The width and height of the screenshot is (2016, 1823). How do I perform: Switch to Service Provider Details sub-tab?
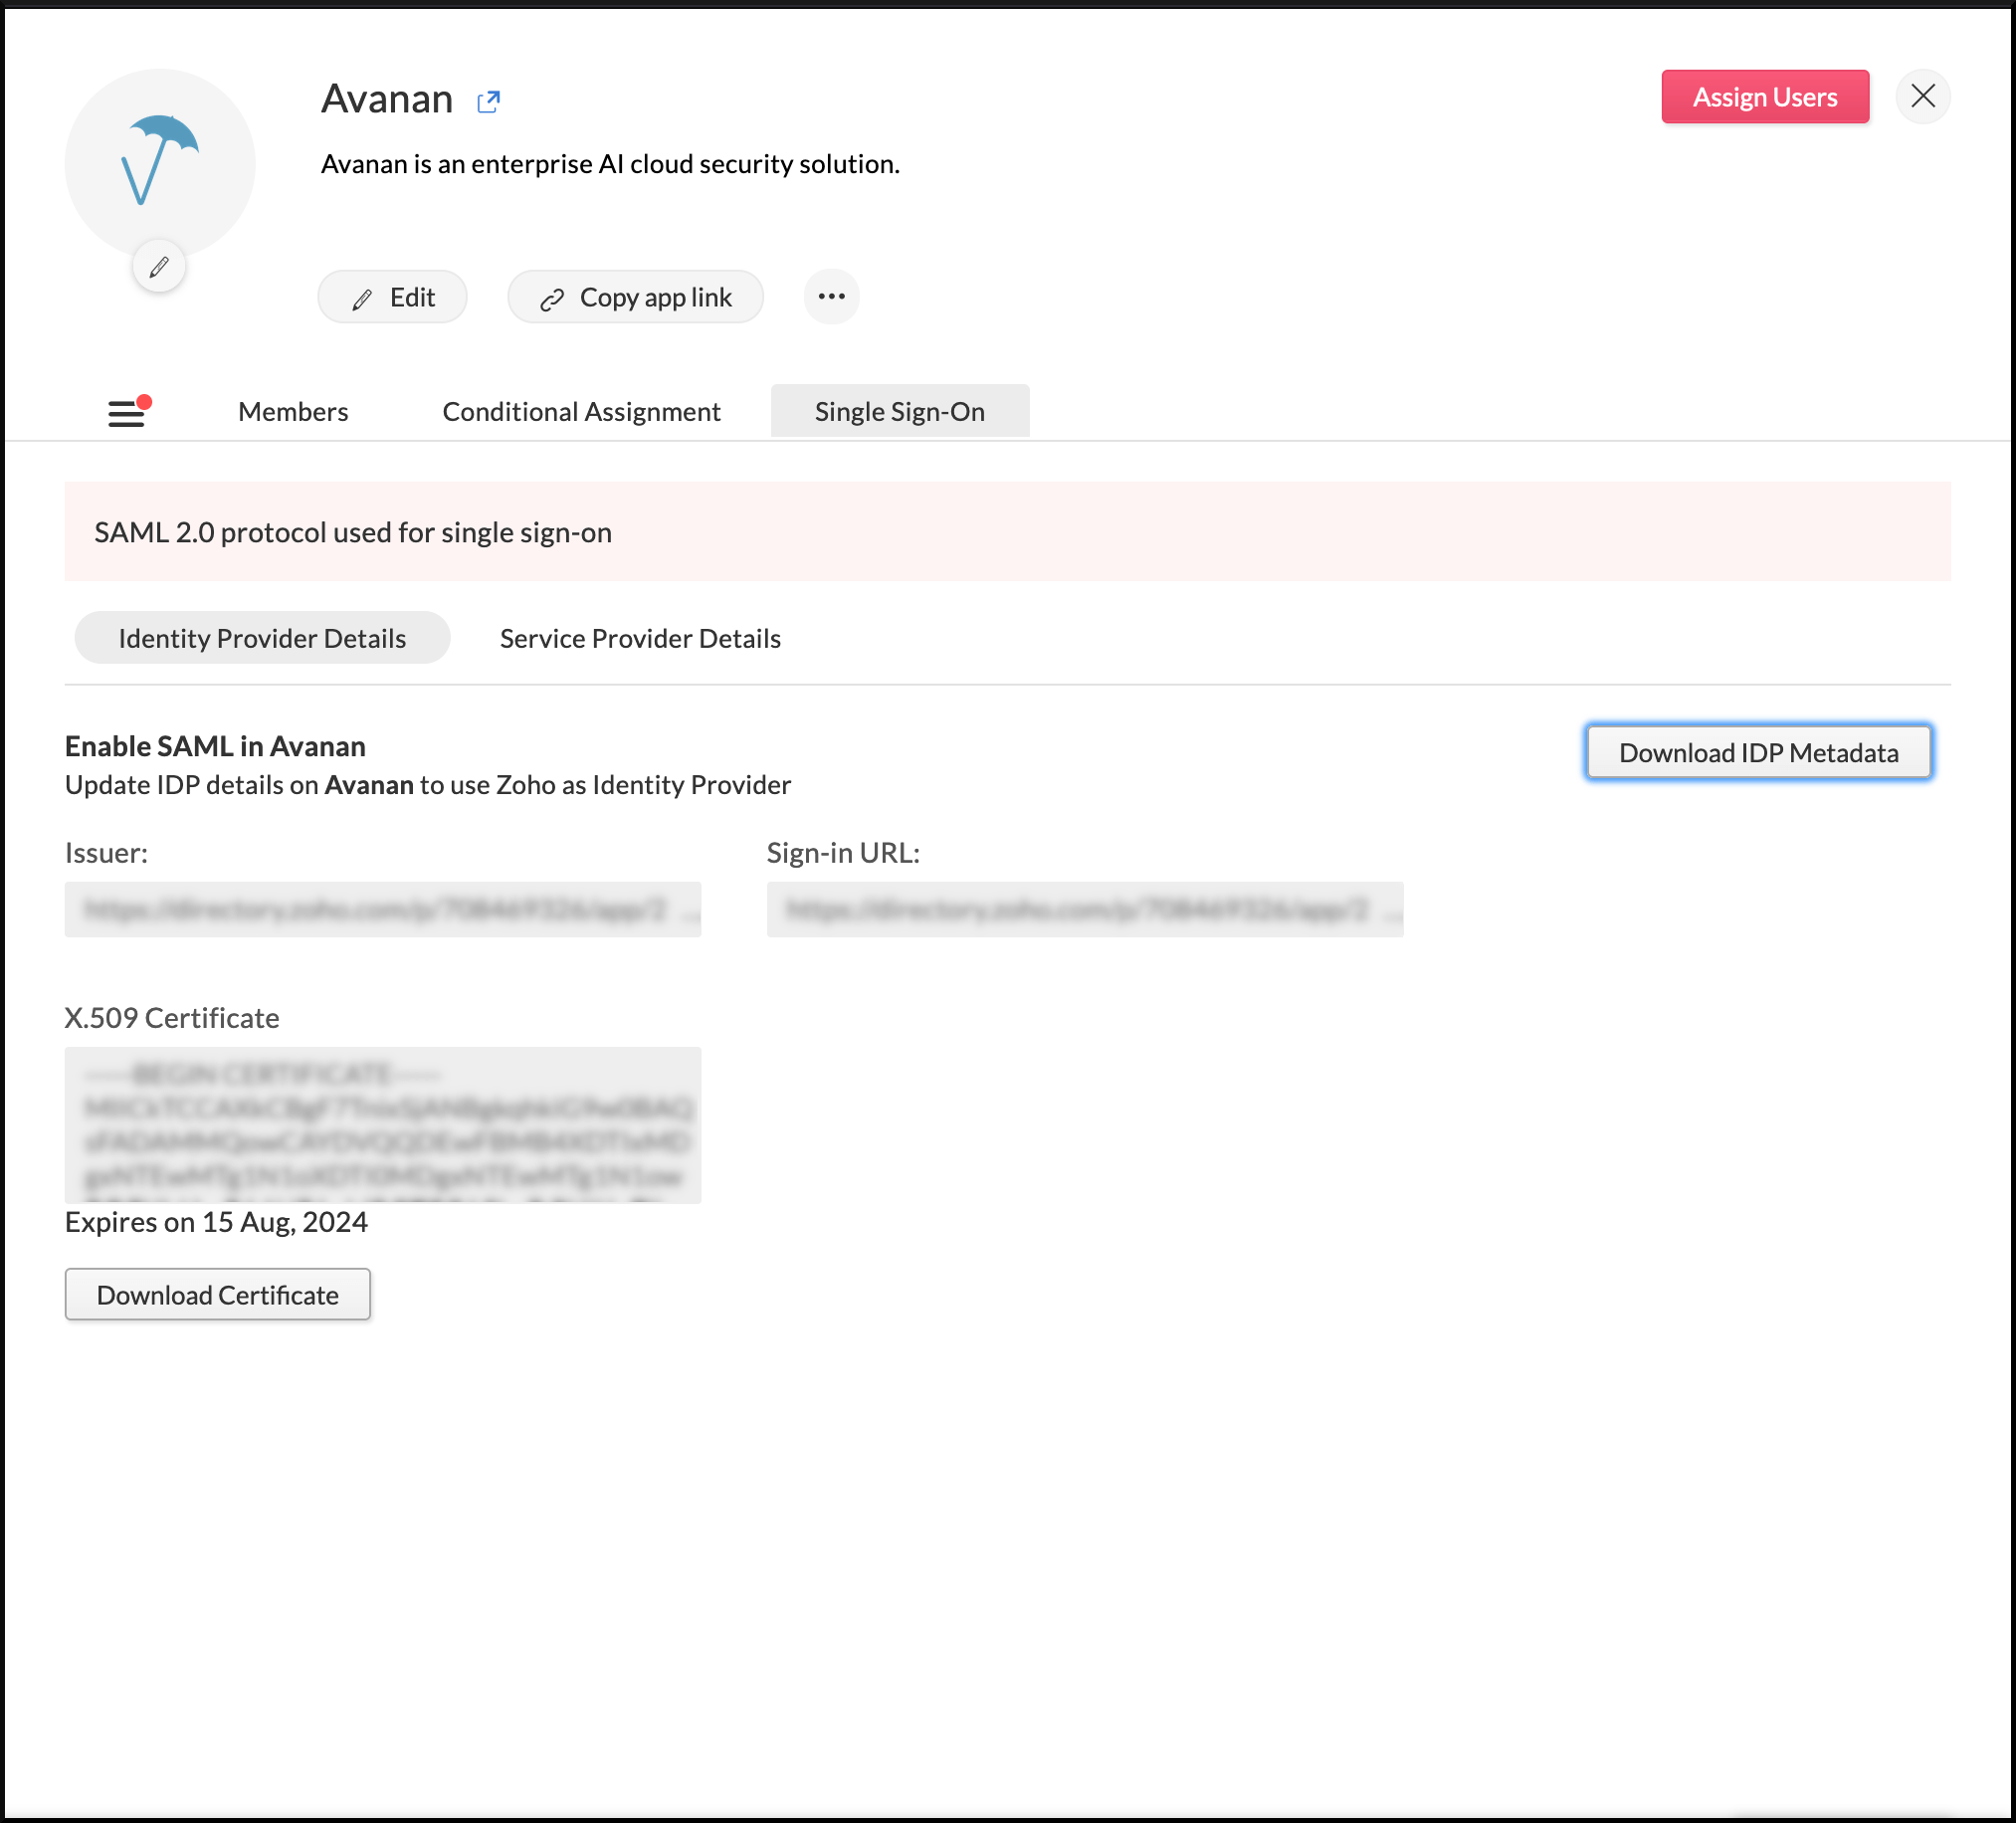click(640, 638)
